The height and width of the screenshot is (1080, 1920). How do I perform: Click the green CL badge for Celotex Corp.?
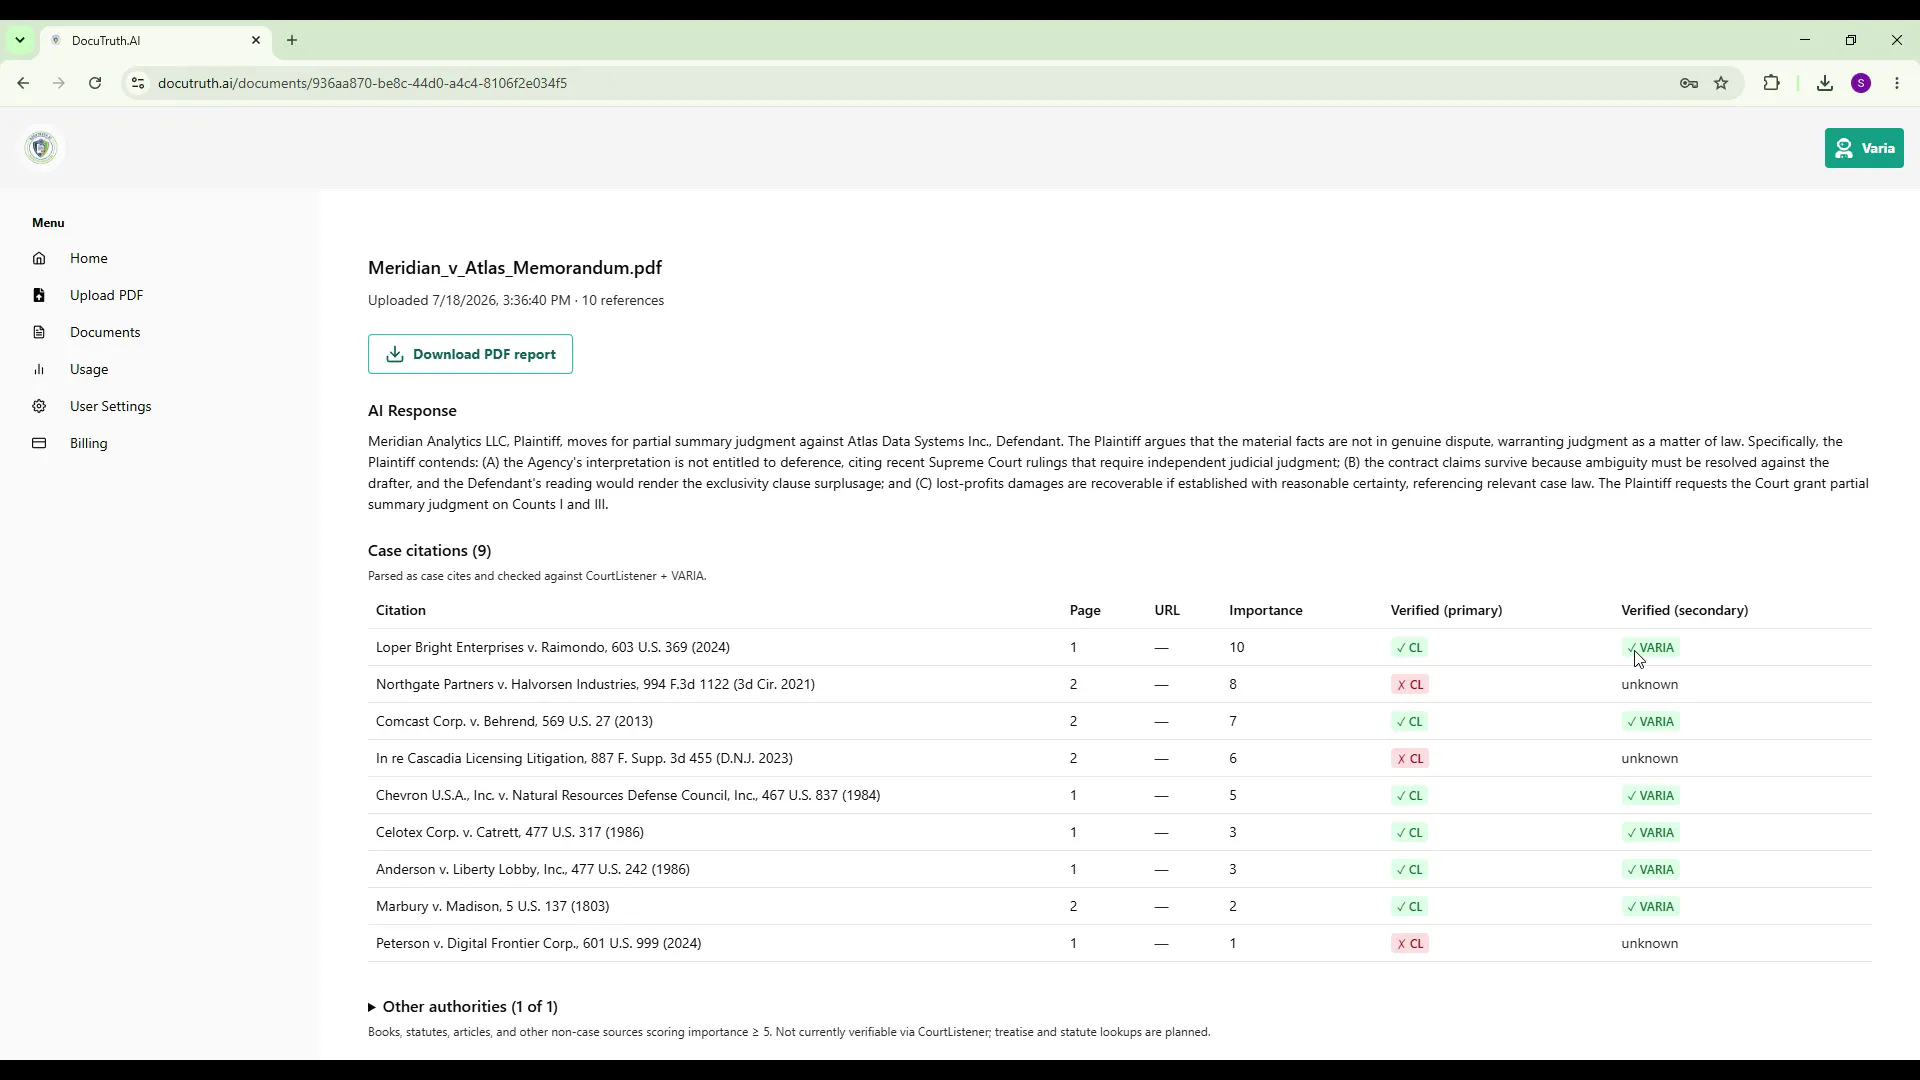pos(1409,833)
